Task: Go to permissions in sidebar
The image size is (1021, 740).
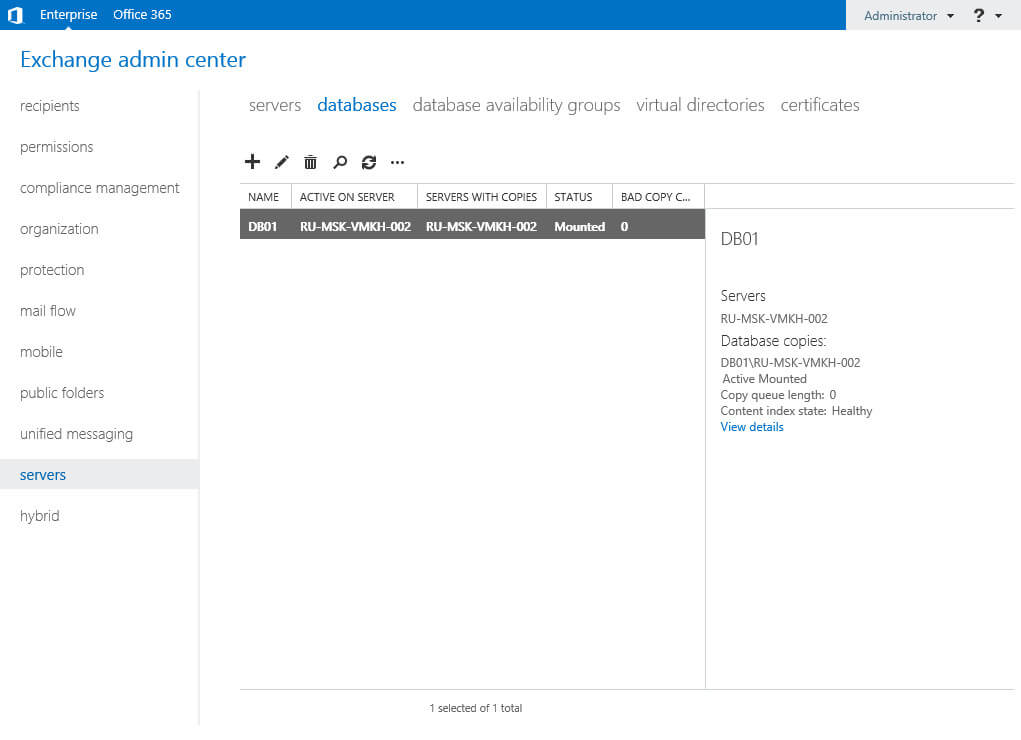Action: [x=57, y=147]
